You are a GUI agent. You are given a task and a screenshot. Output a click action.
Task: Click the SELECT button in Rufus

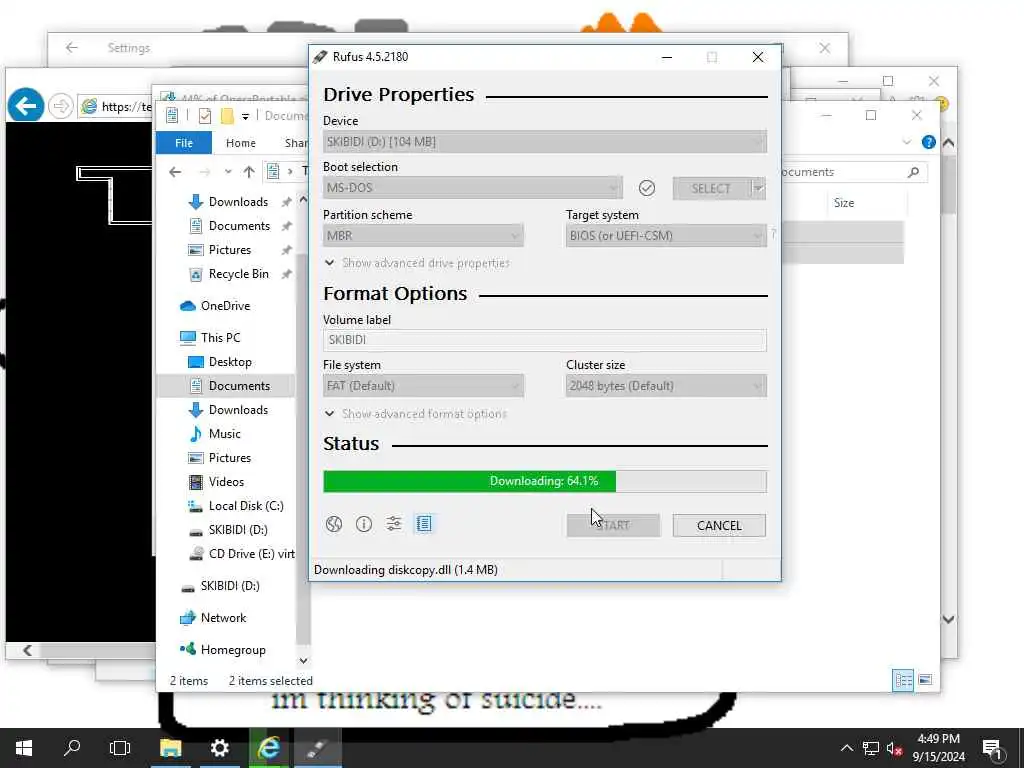711,189
